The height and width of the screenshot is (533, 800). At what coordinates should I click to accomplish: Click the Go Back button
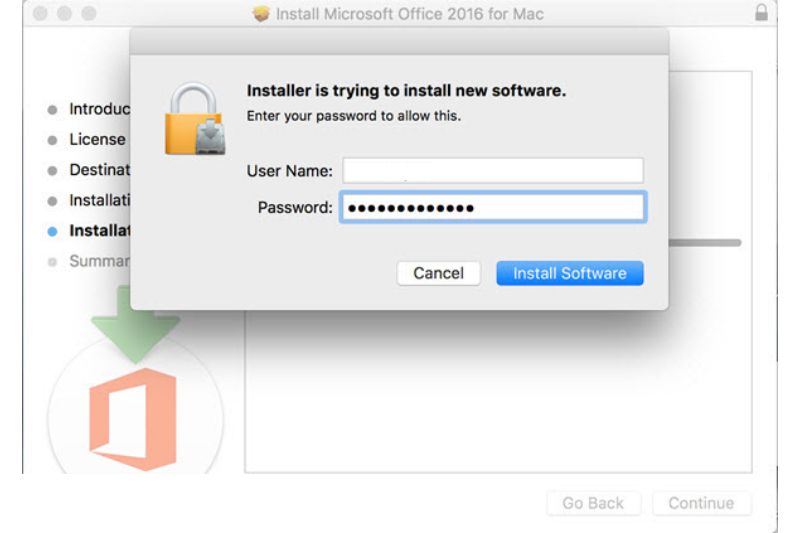pos(593,503)
